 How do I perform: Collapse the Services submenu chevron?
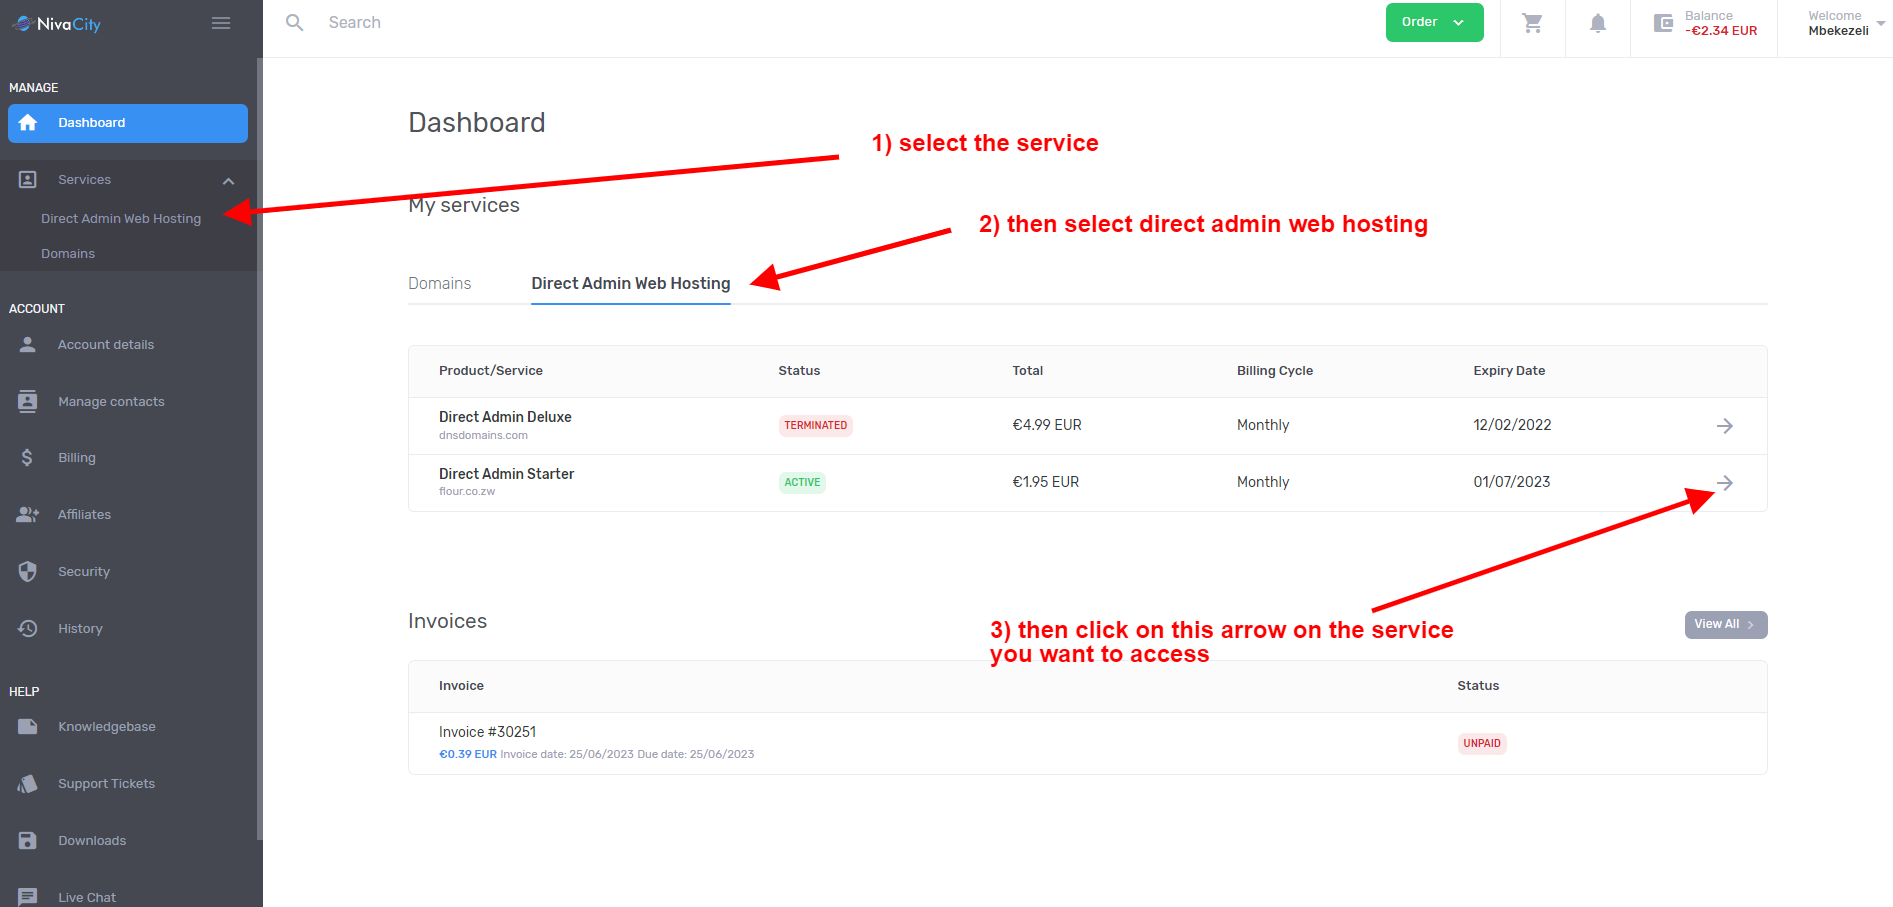click(228, 181)
